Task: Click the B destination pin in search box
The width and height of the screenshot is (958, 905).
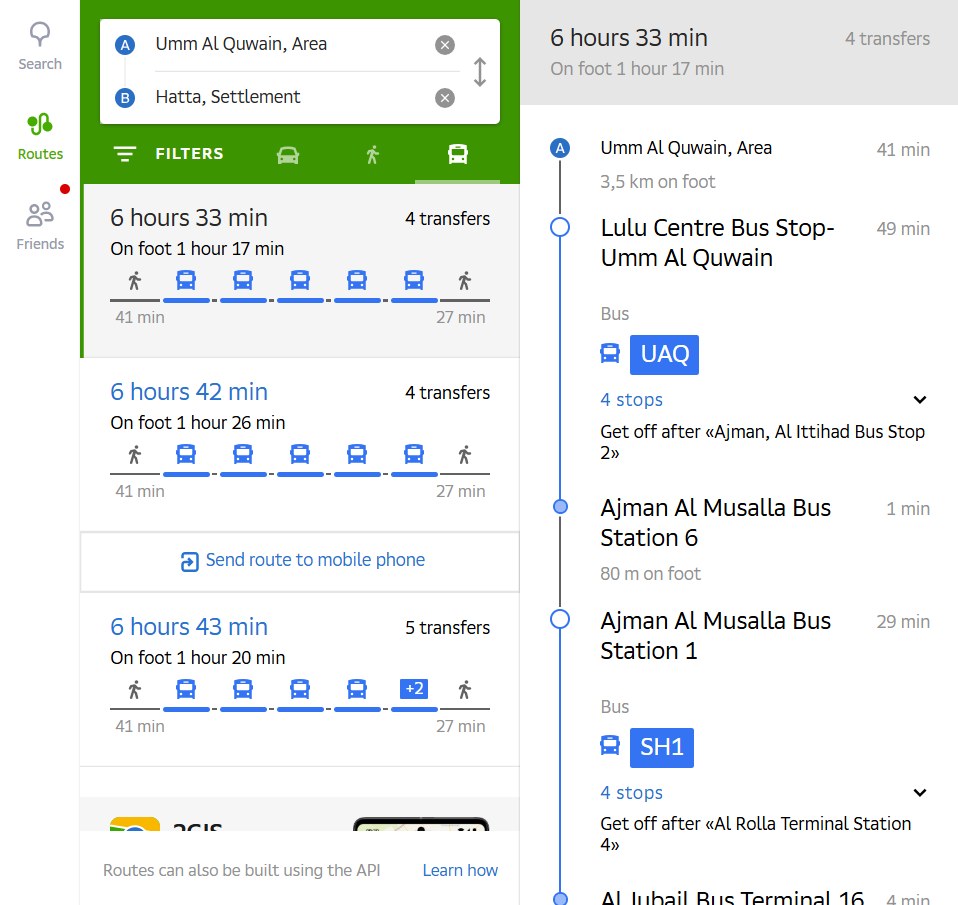Action: point(125,98)
